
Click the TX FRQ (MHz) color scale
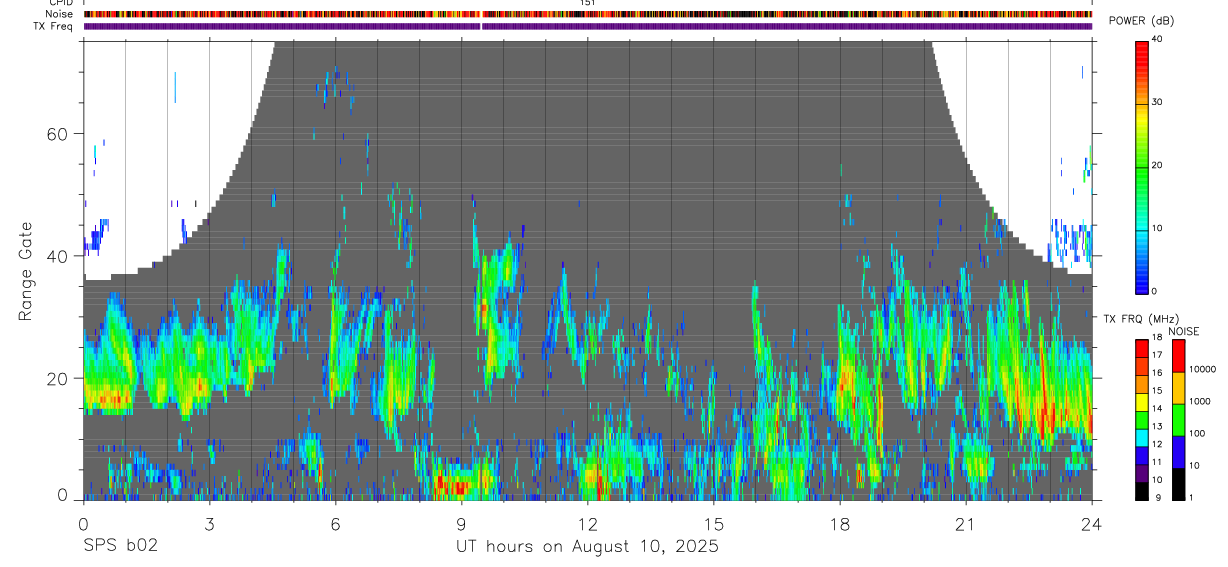1142,419
